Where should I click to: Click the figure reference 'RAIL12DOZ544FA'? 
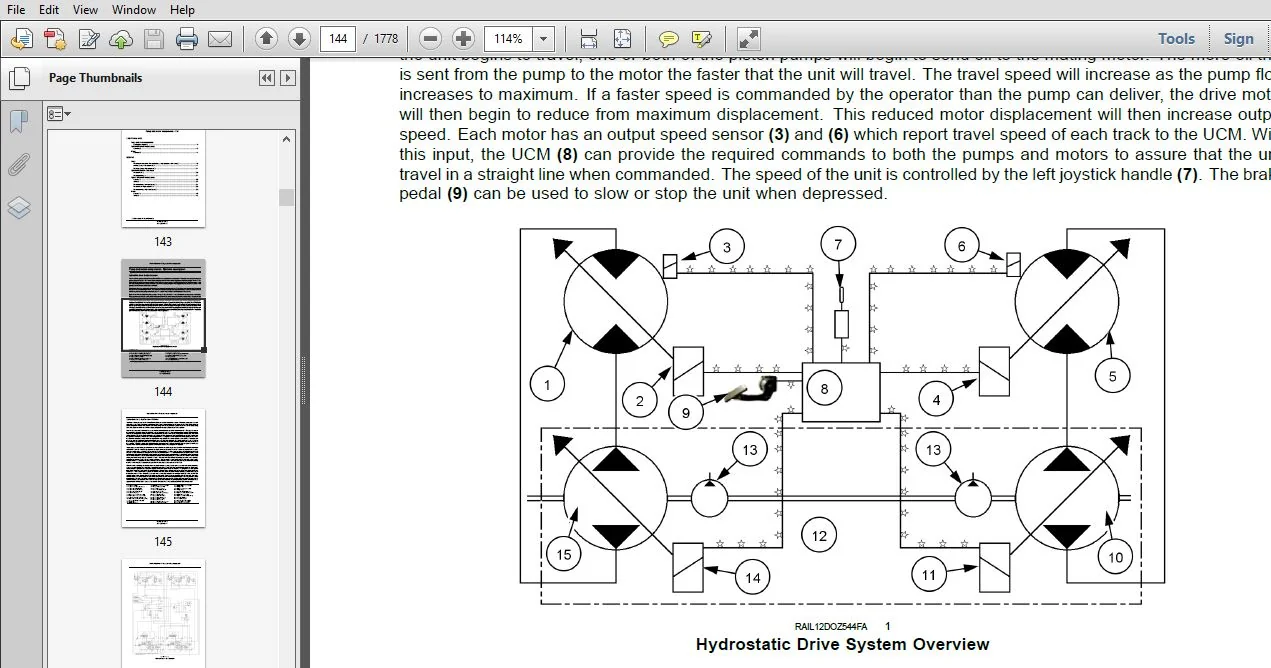[831, 626]
